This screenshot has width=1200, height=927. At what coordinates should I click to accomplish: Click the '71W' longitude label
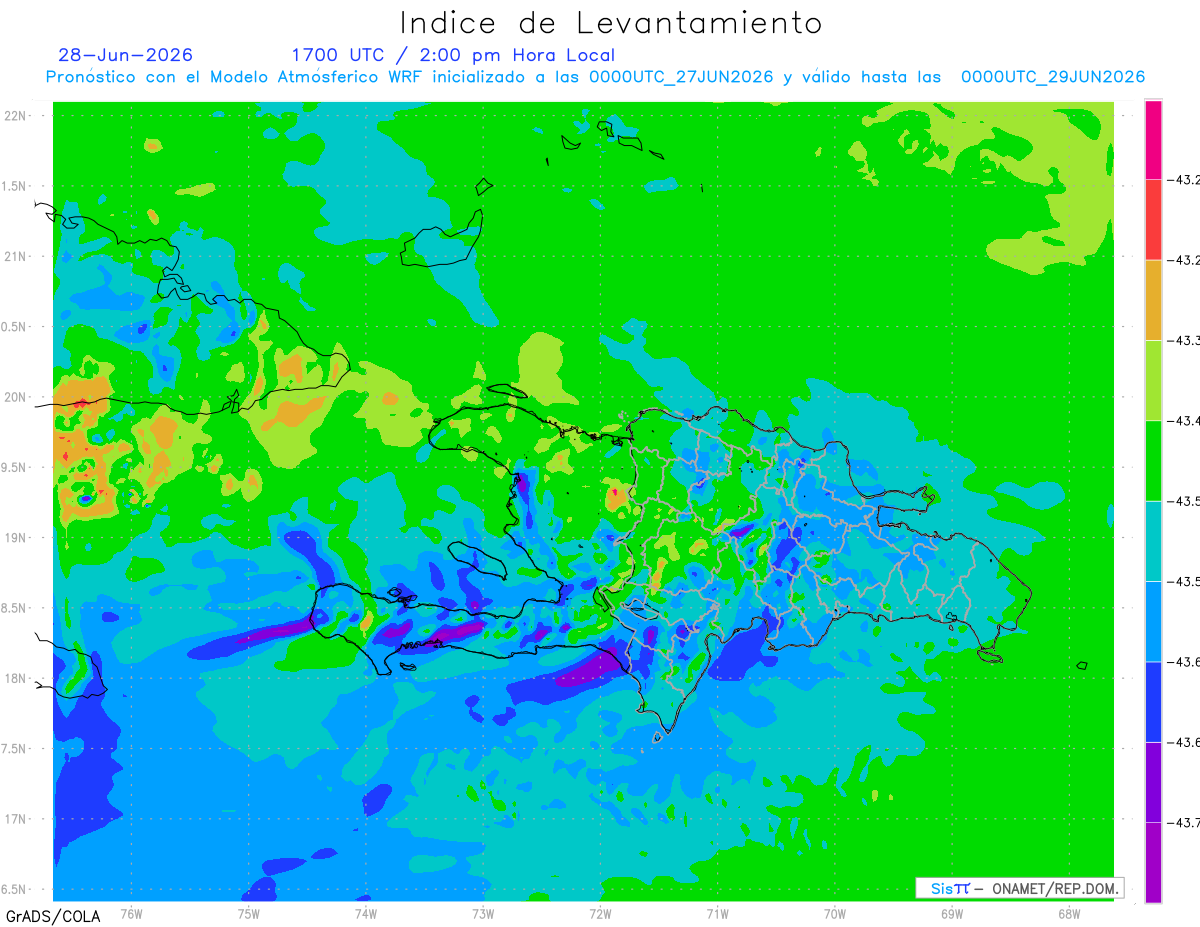pos(717,913)
